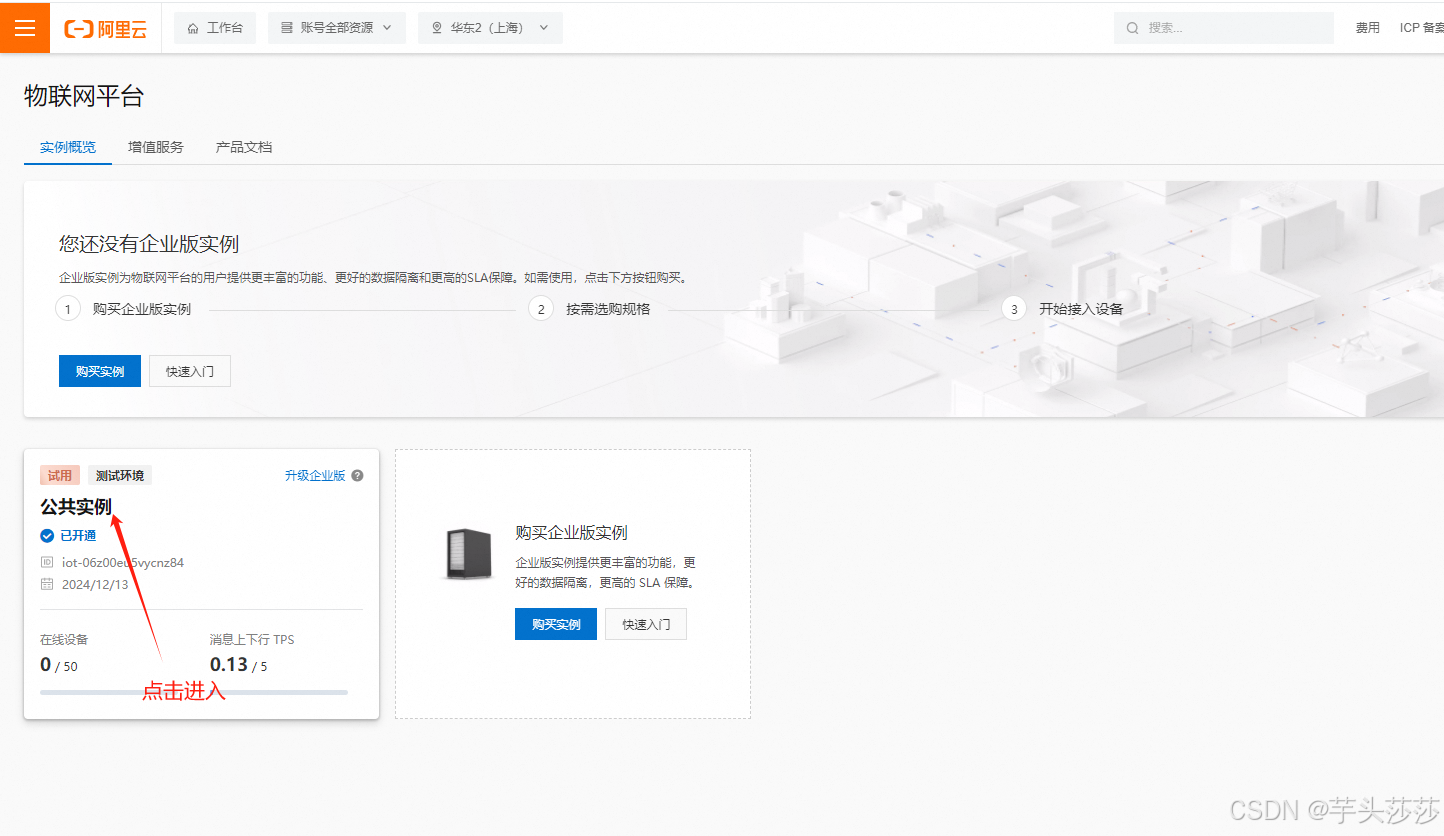Image resolution: width=1444 pixels, height=836 pixels.
Task: Click the Alibaba Cloud logo
Action: point(105,29)
